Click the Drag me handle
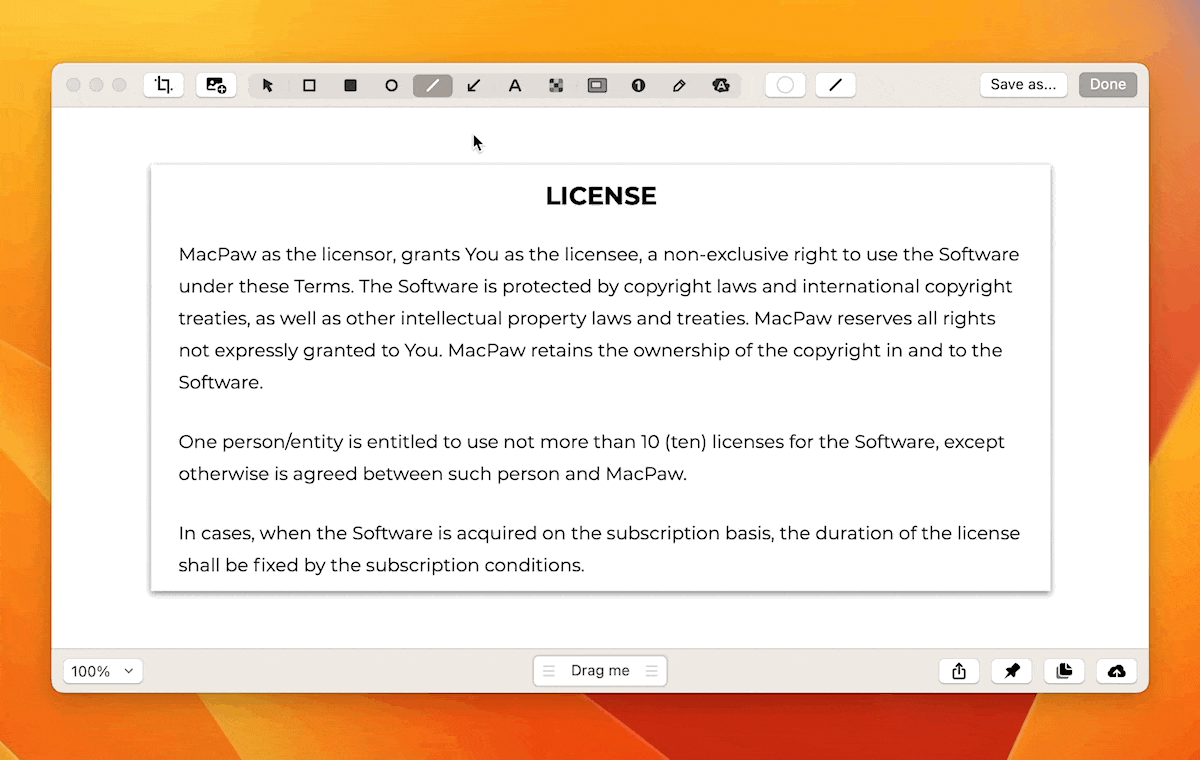The height and width of the screenshot is (760, 1200). point(600,671)
